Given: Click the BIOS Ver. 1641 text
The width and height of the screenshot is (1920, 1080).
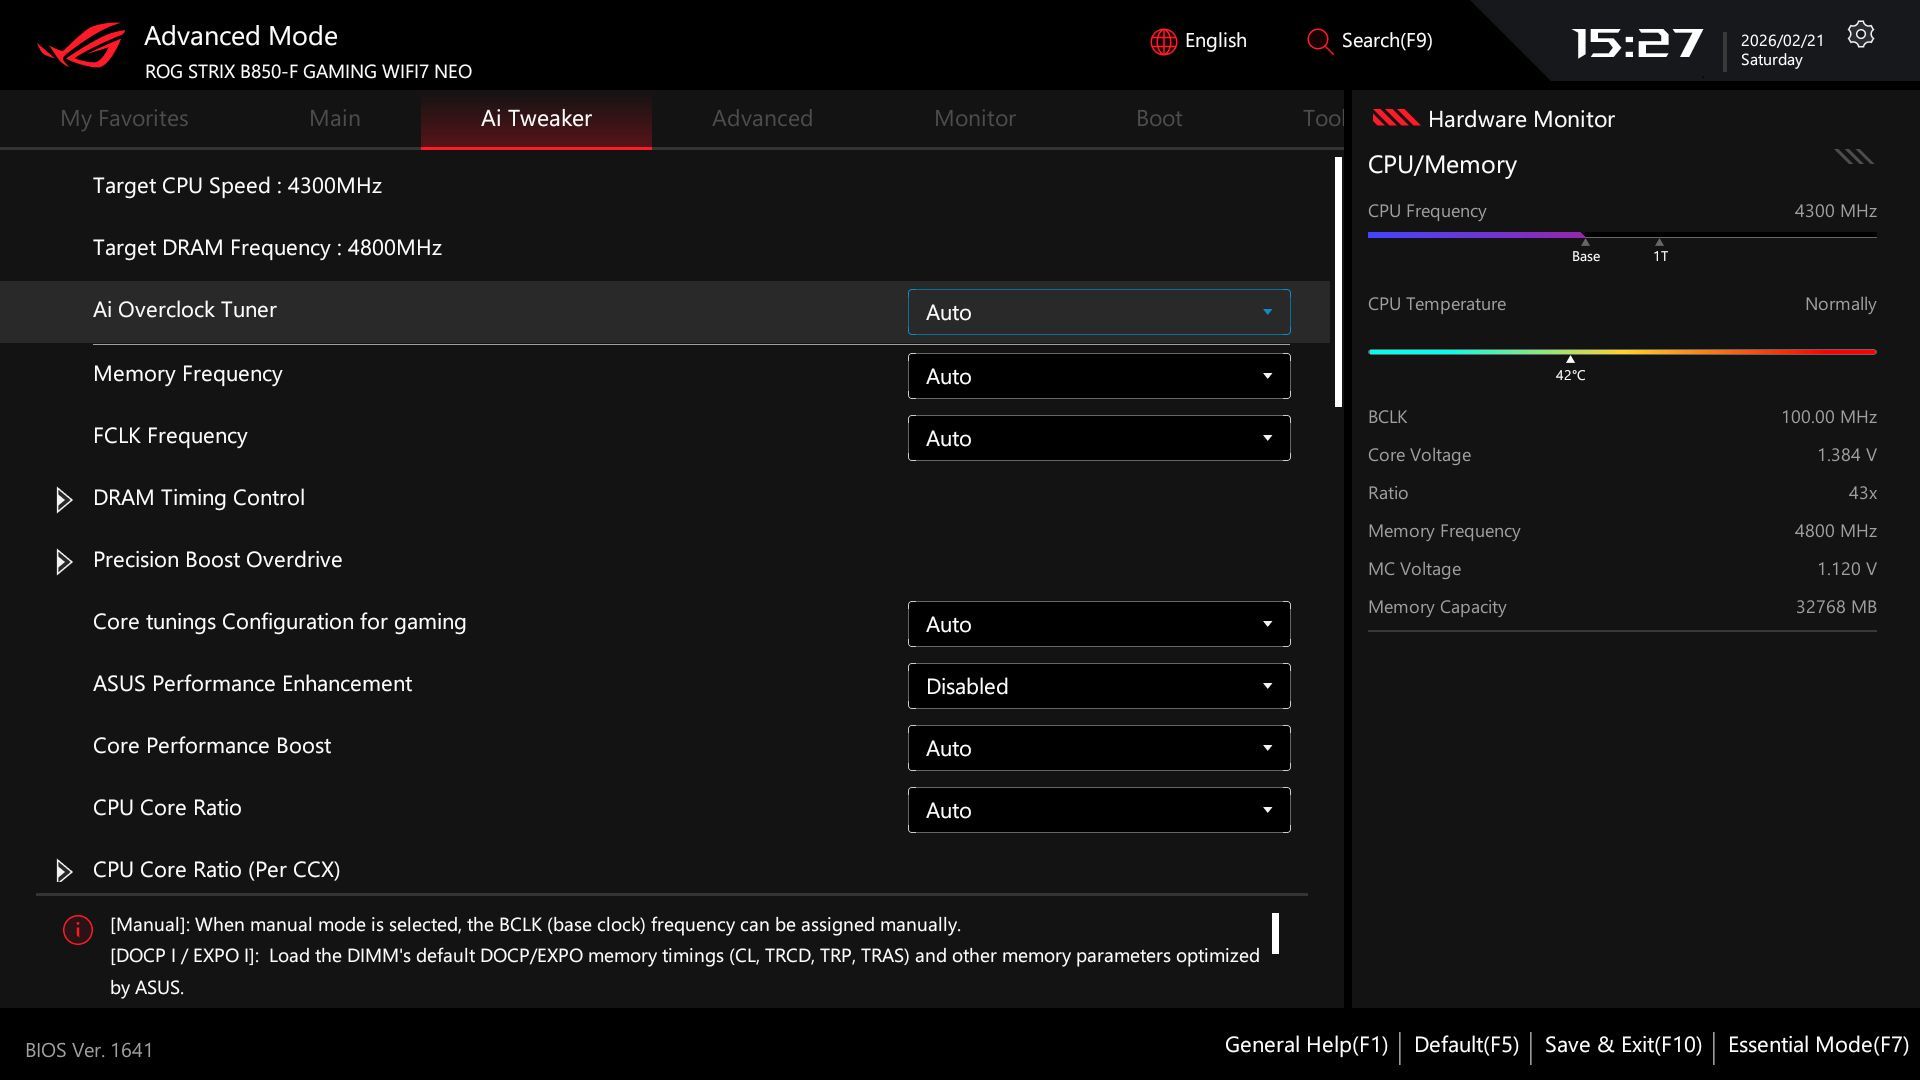Looking at the screenshot, I should [89, 1050].
